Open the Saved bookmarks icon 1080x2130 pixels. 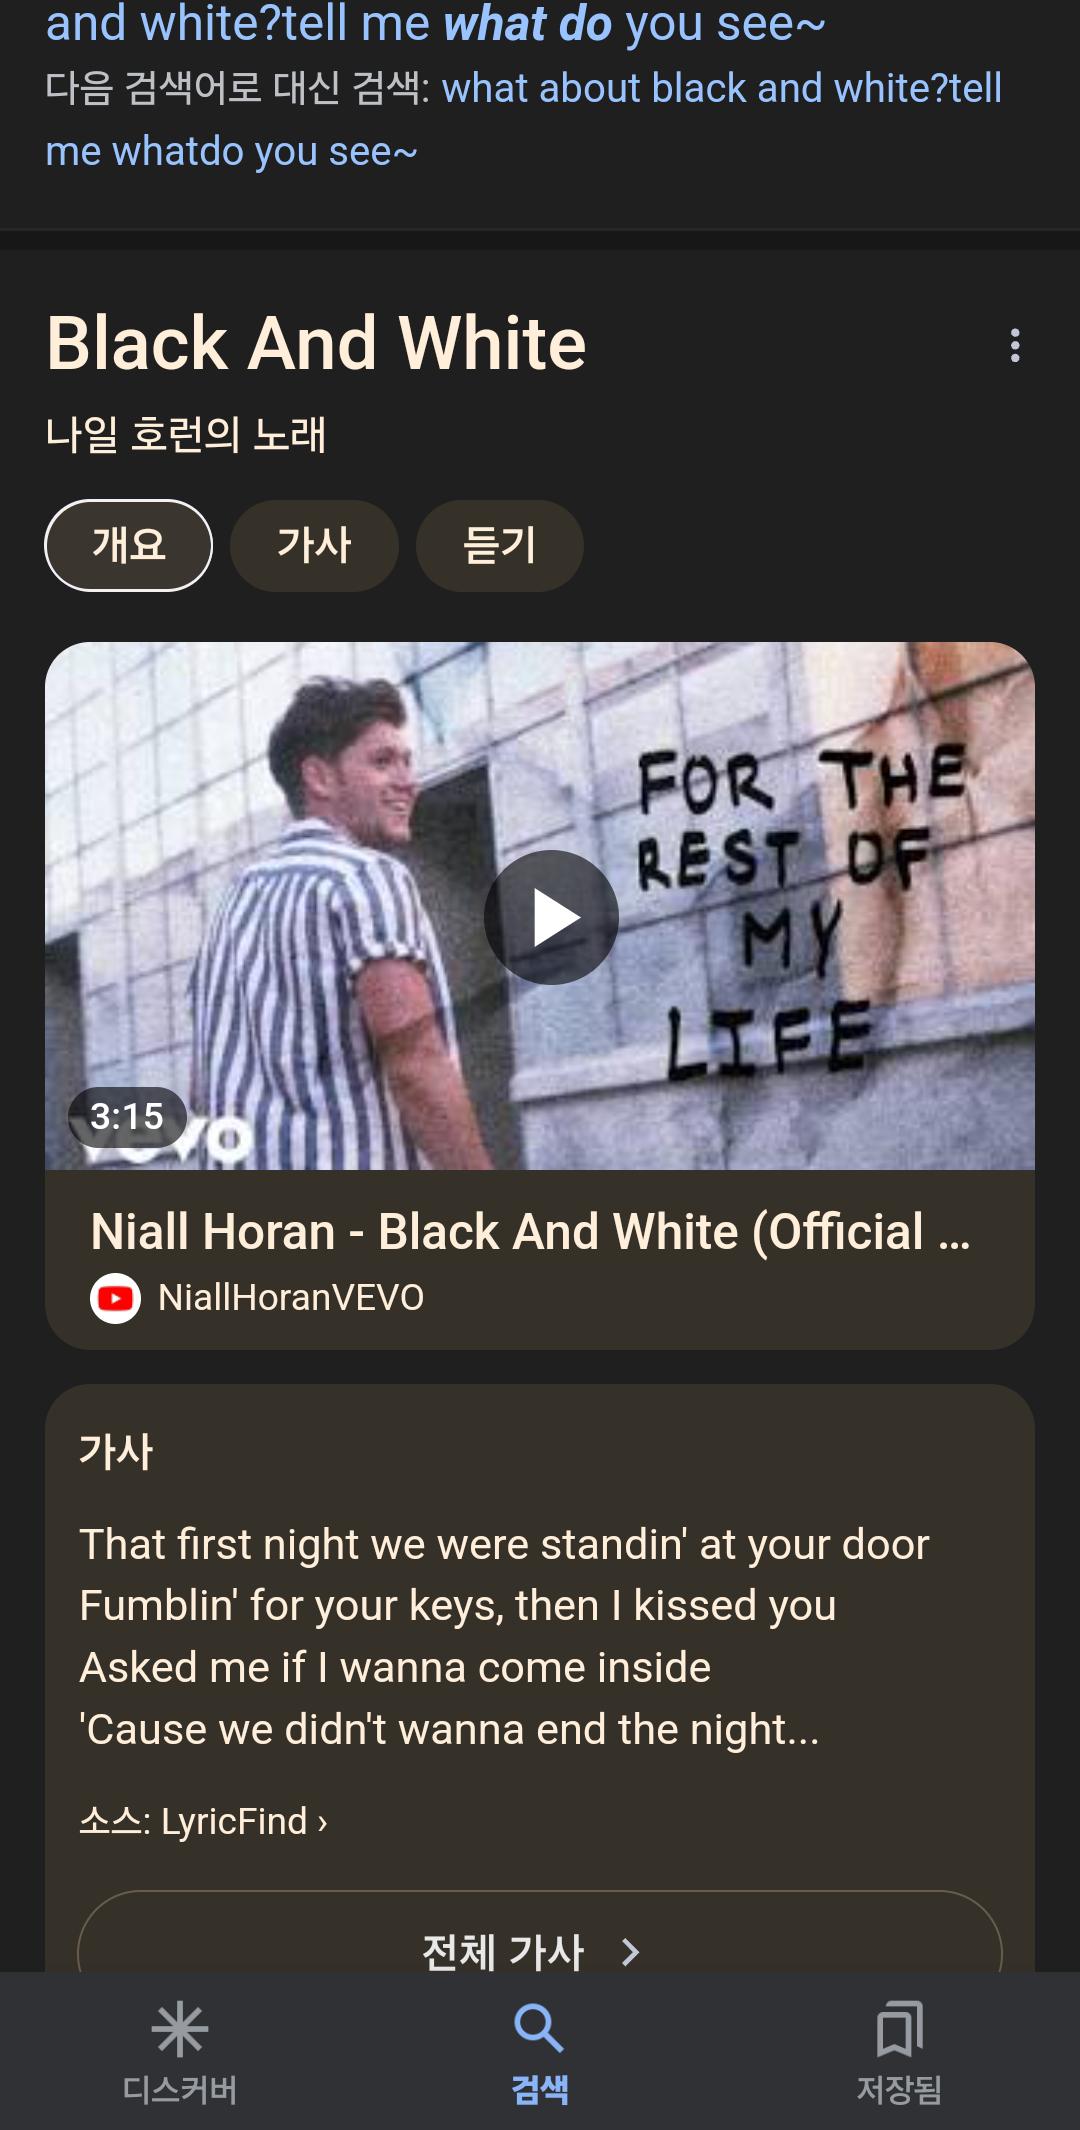(x=899, y=2028)
